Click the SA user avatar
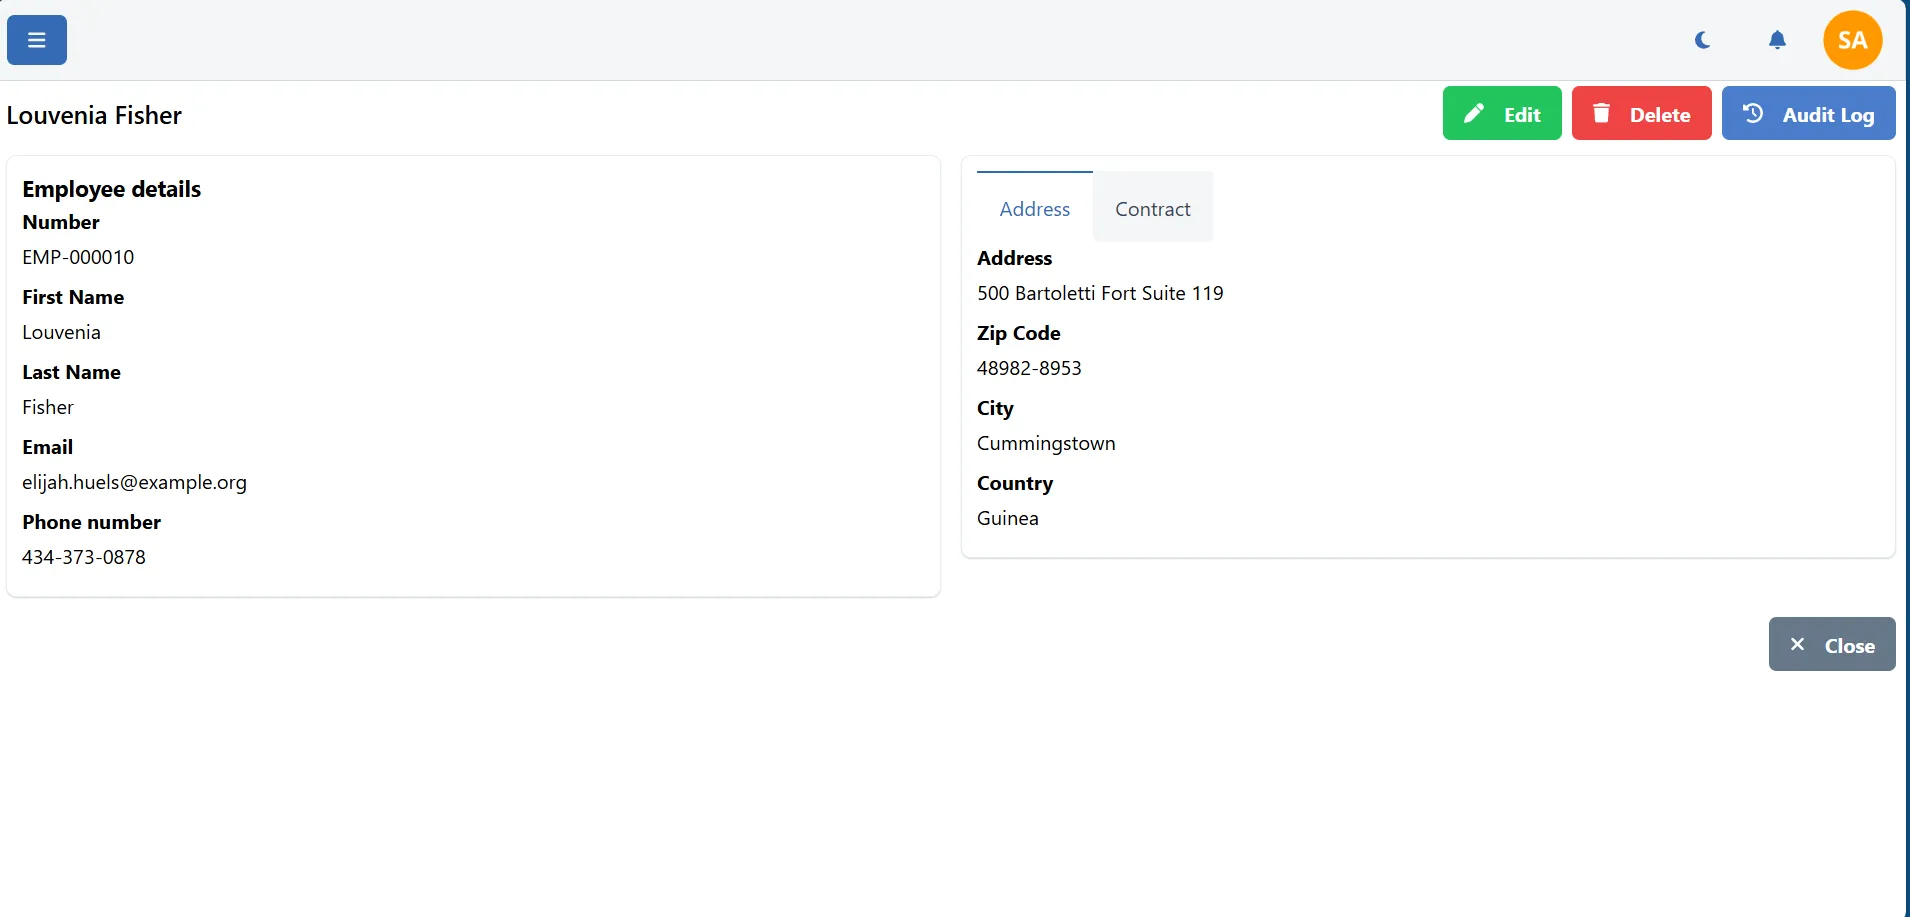The width and height of the screenshot is (1910, 917). 1851,40
